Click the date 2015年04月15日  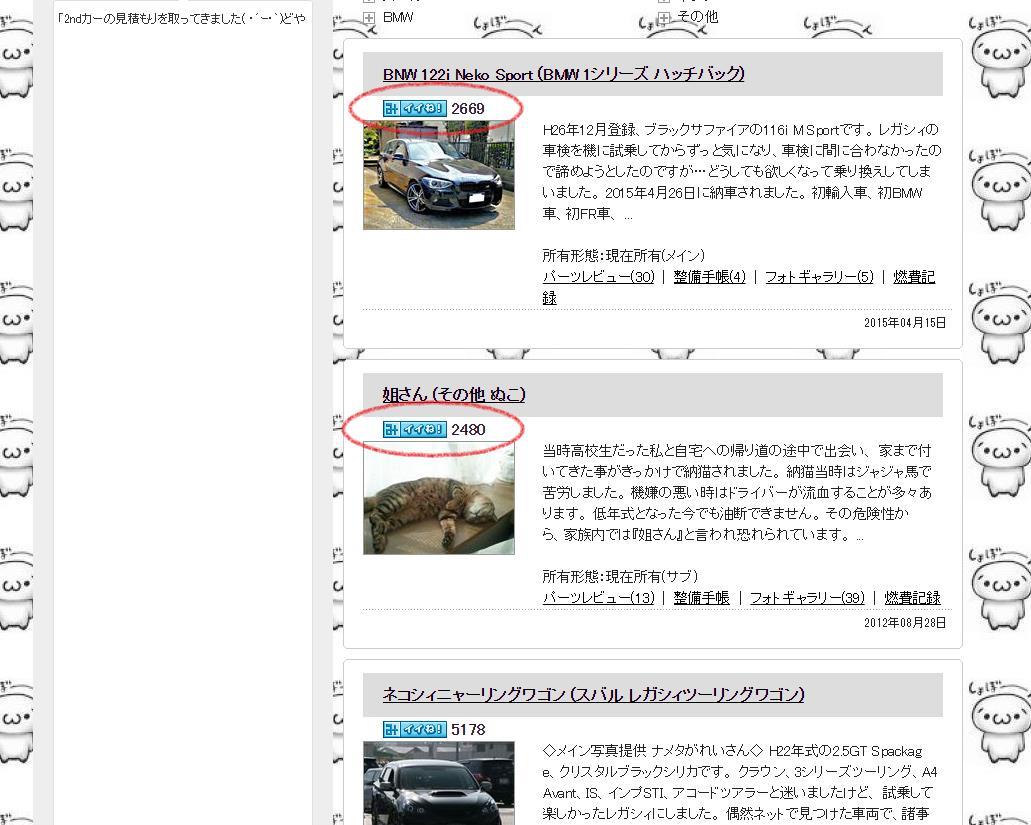905,323
